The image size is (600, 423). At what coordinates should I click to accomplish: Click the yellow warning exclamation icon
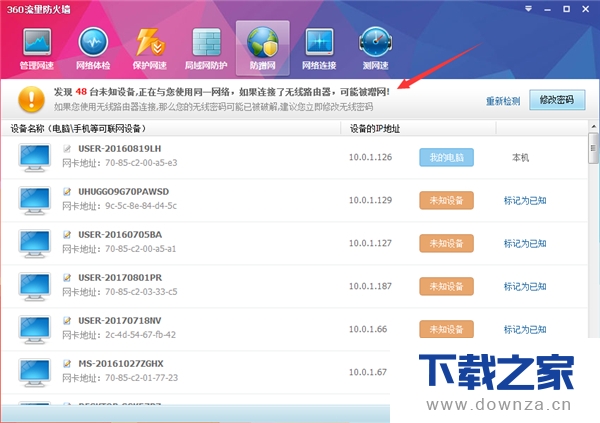31,99
